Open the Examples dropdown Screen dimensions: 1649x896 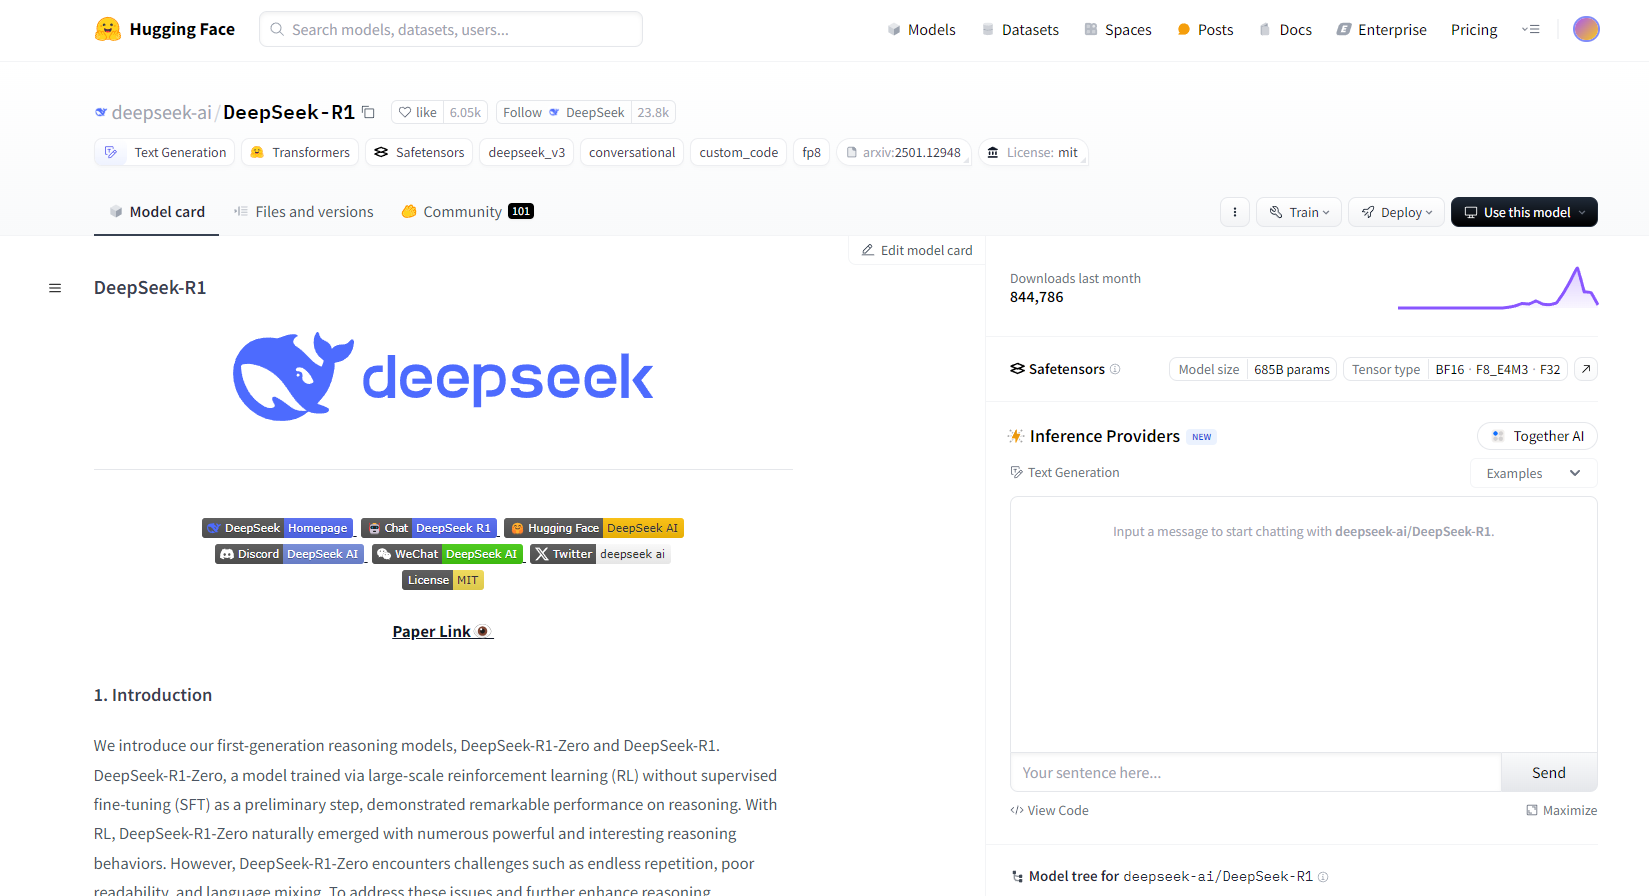coord(1533,473)
